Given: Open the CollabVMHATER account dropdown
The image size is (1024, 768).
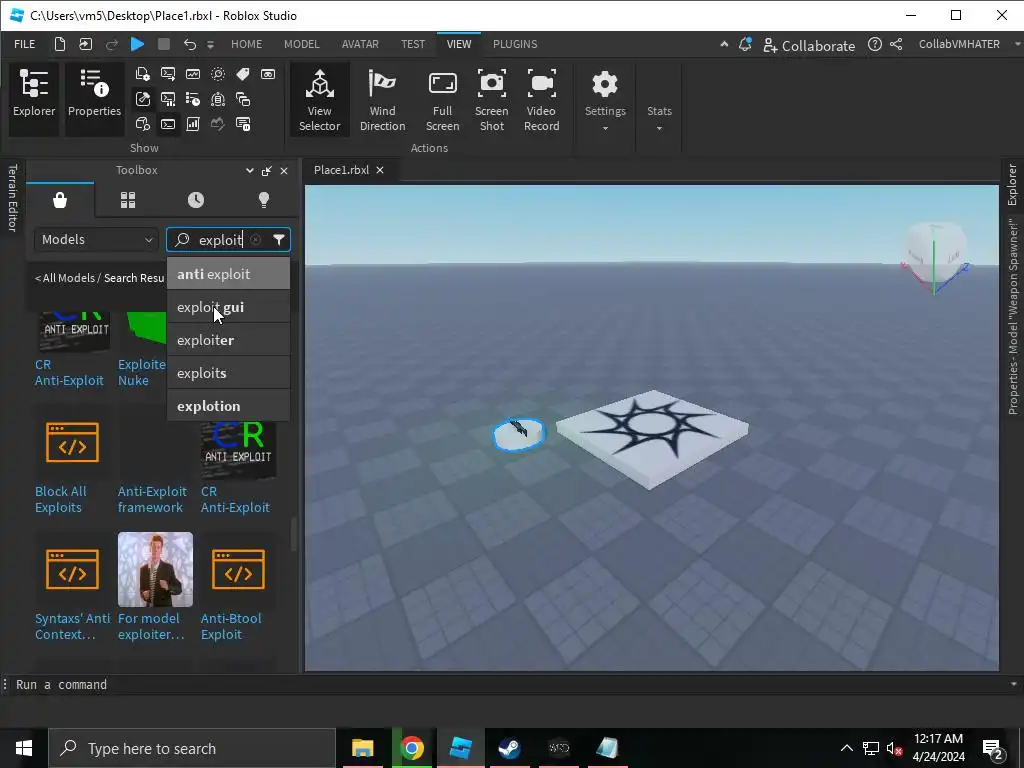Looking at the screenshot, I should tap(968, 44).
